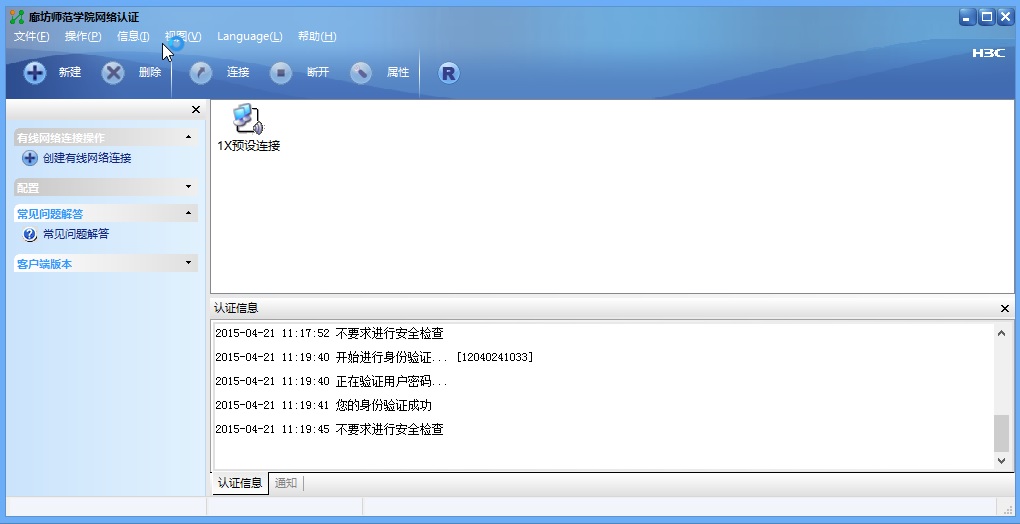Click the application logo in title bar
The height and width of the screenshot is (524, 1020).
(x=17, y=17)
